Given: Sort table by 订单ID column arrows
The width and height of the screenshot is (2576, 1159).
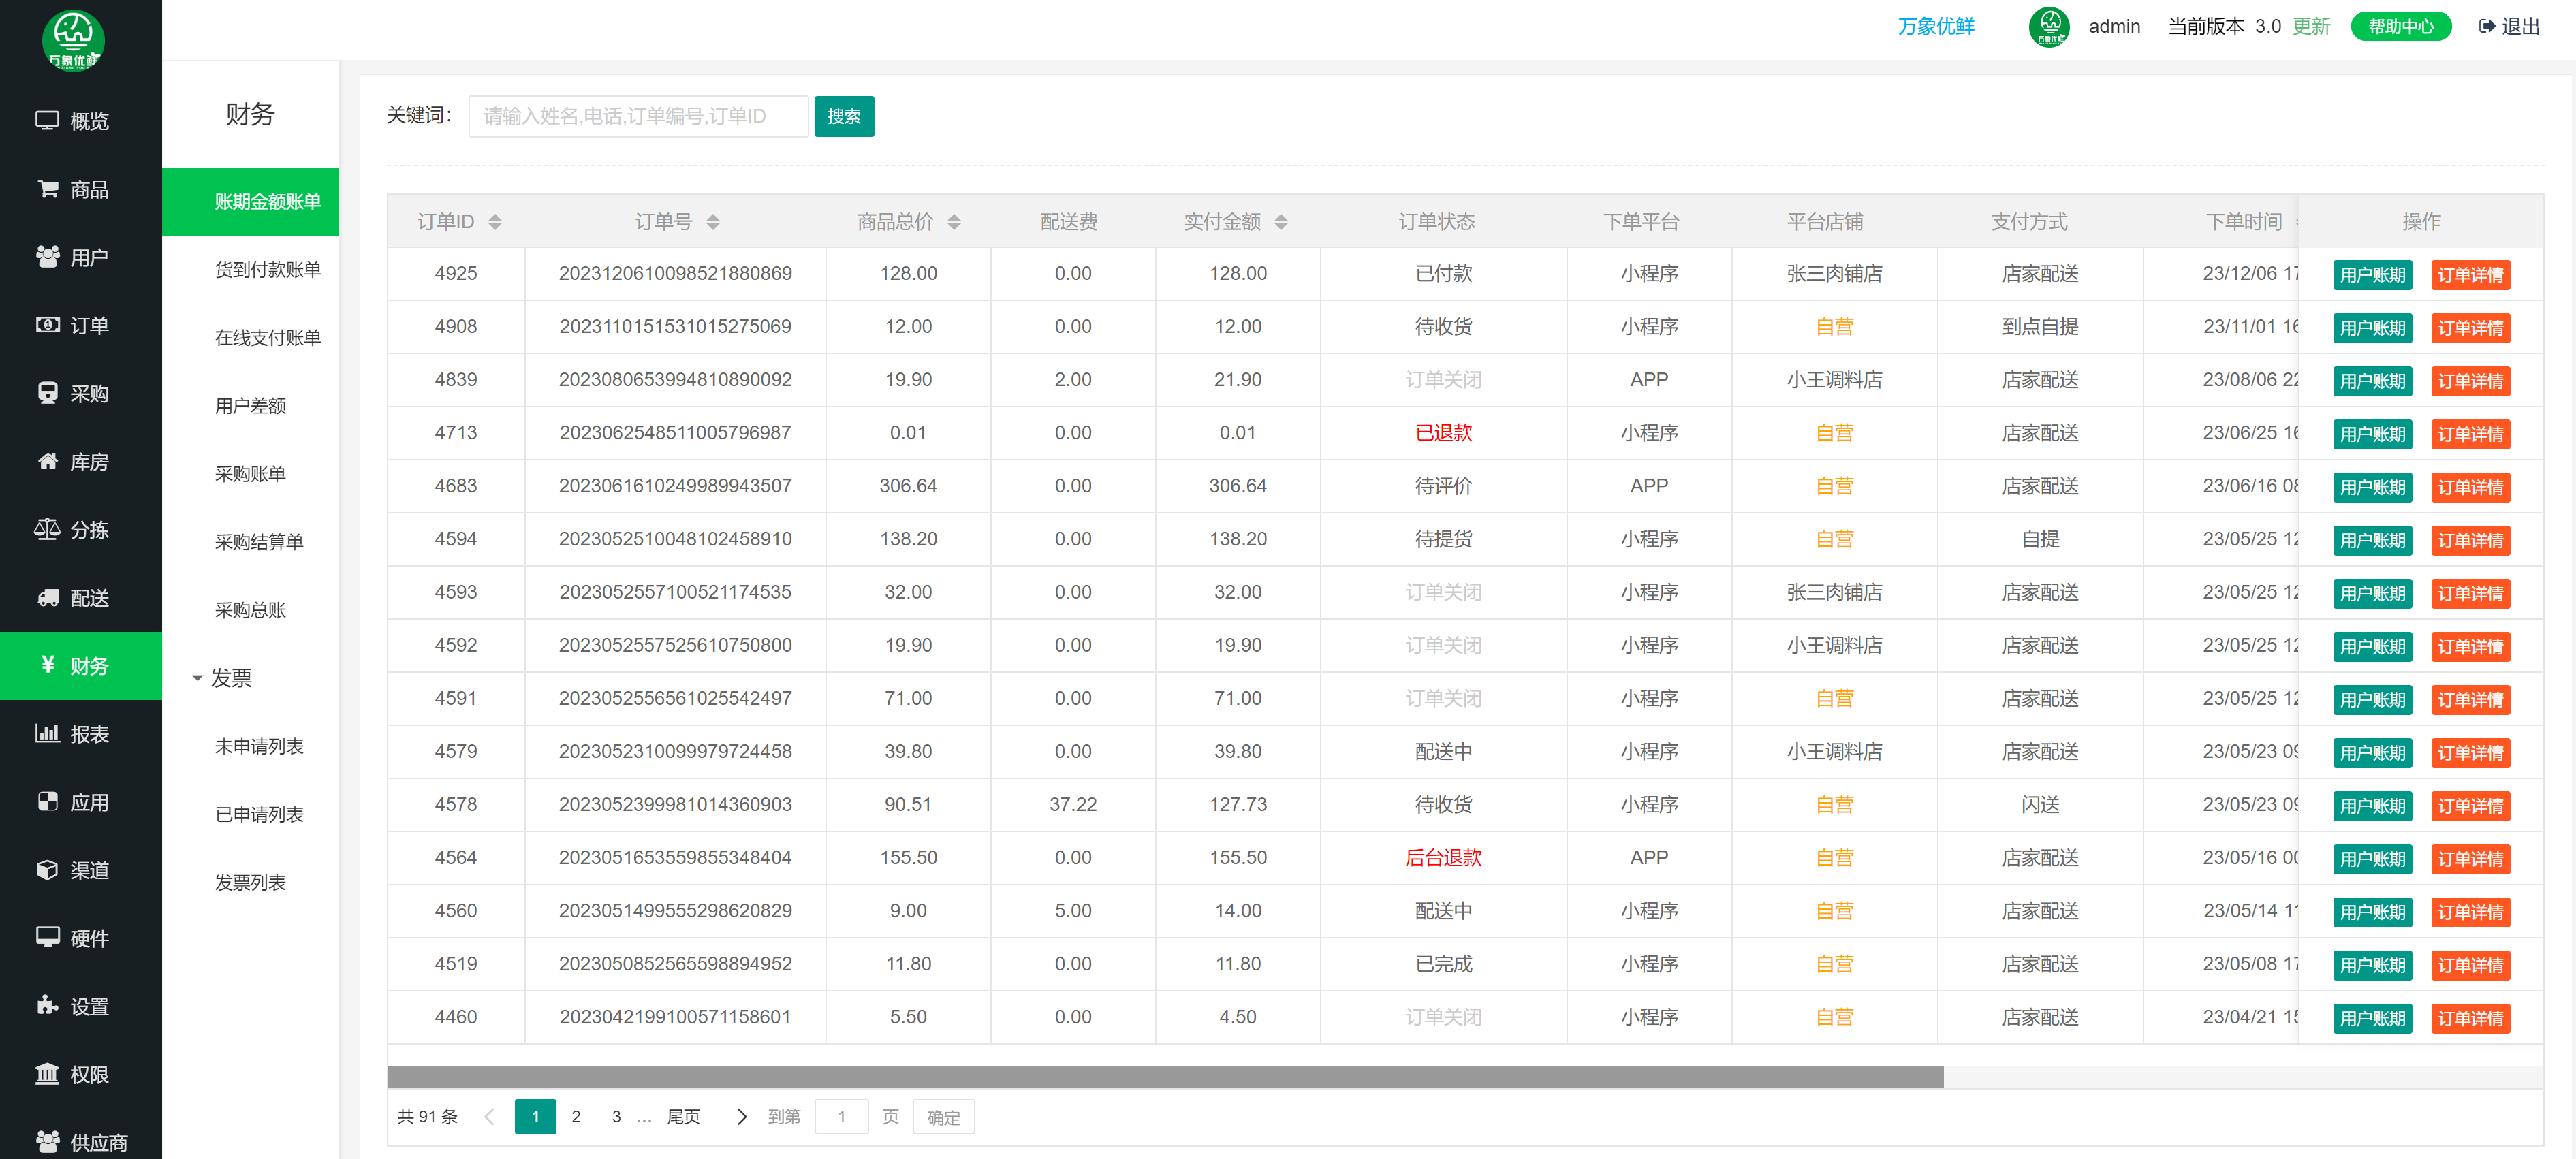Looking at the screenshot, I should click(x=495, y=222).
